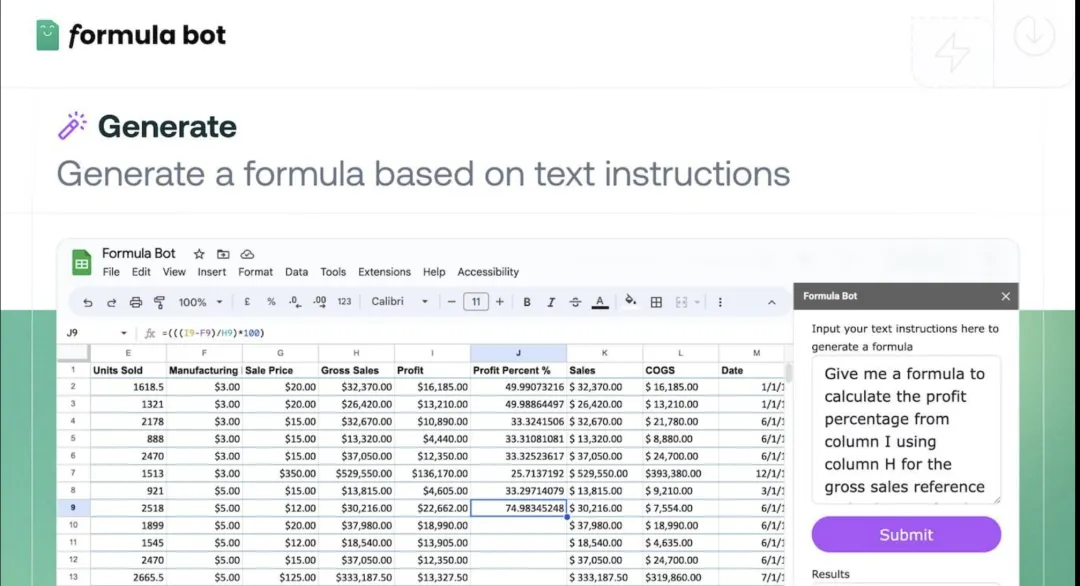Toggle italic formatting
The image size is (1080, 586).
coord(551,302)
